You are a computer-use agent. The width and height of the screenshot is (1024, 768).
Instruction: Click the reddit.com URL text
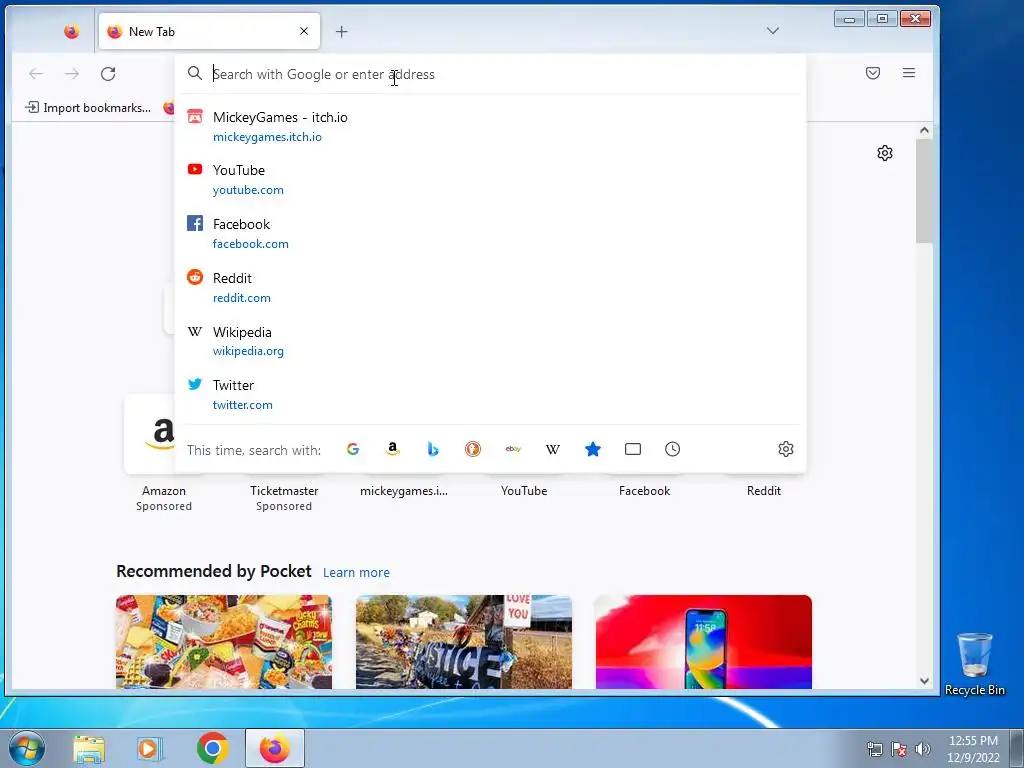(242, 298)
